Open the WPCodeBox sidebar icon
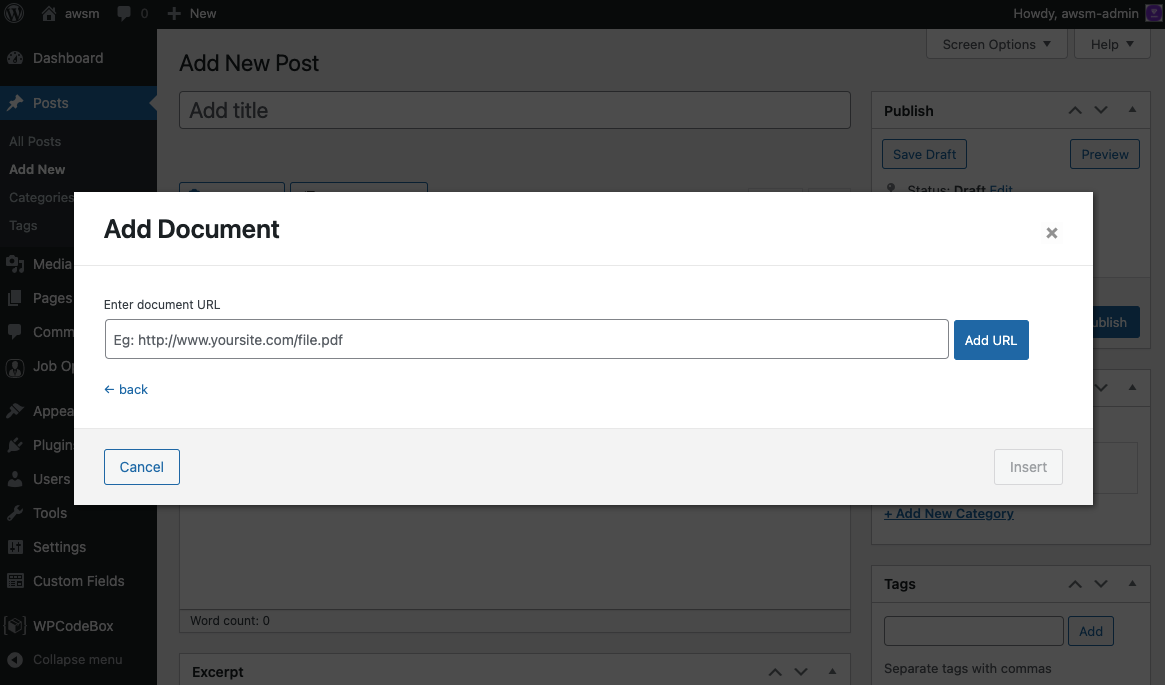The height and width of the screenshot is (685, 1165). click(15, 626)
